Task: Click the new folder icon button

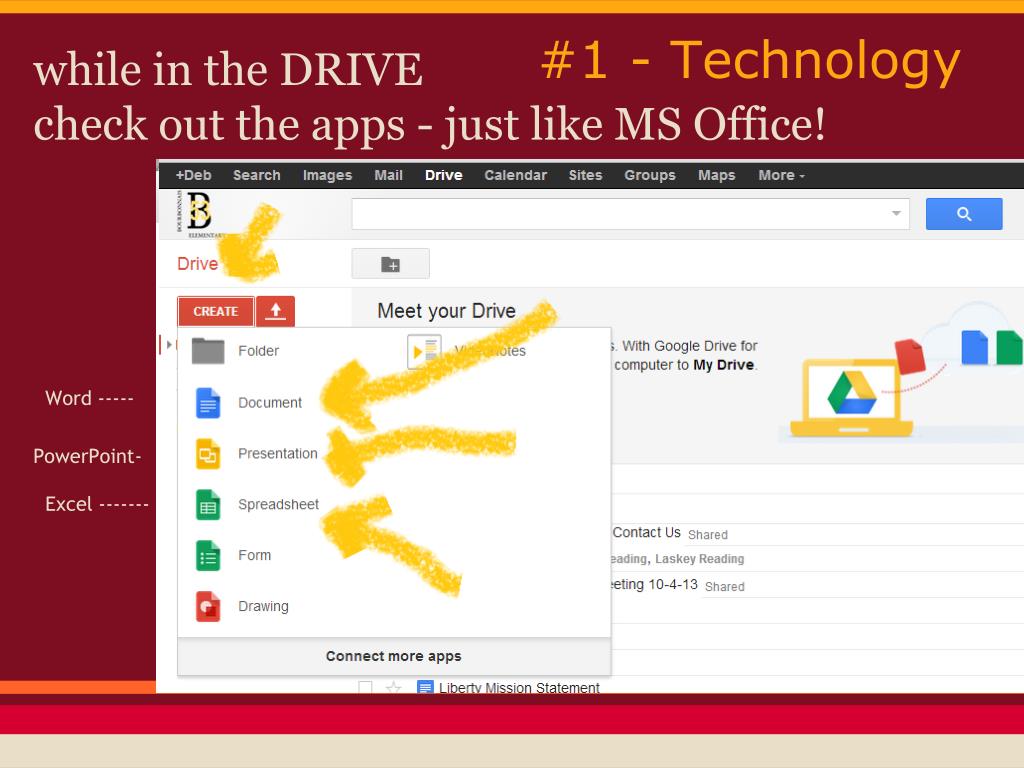Action: 391,264
